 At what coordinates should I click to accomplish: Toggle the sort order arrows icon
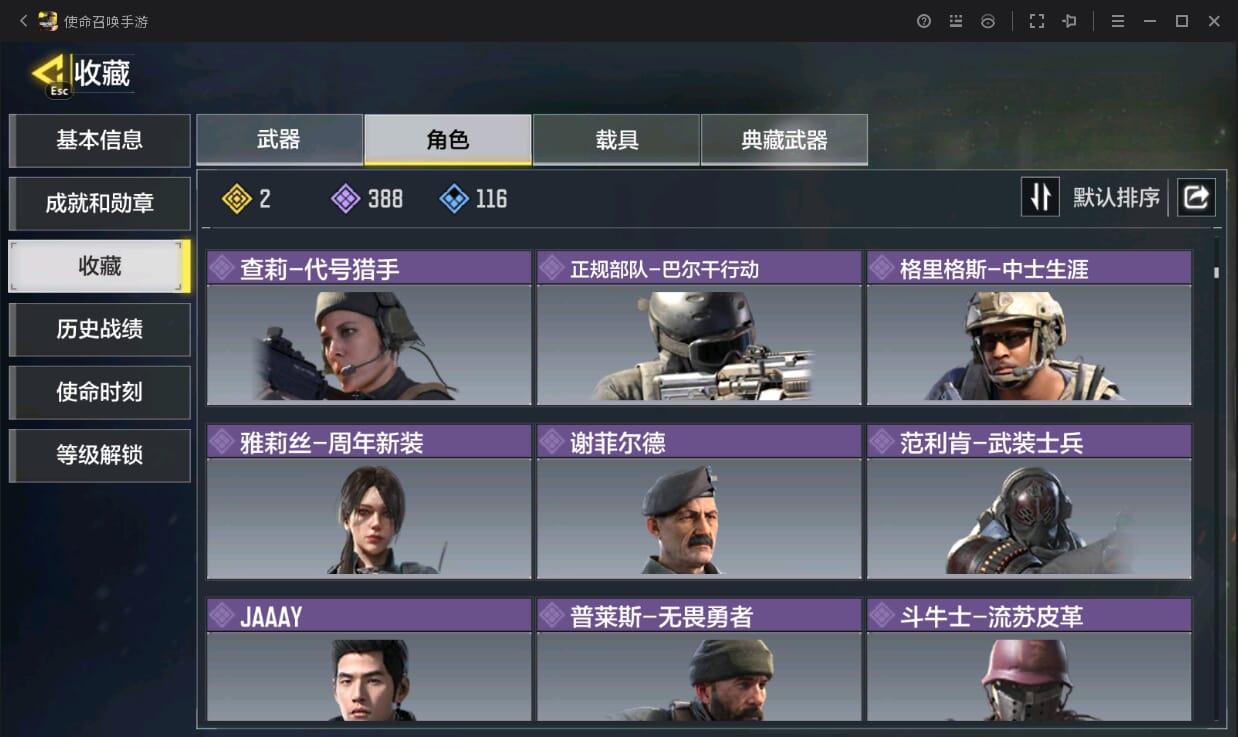pyautogui.click(x=1040, y=197)
